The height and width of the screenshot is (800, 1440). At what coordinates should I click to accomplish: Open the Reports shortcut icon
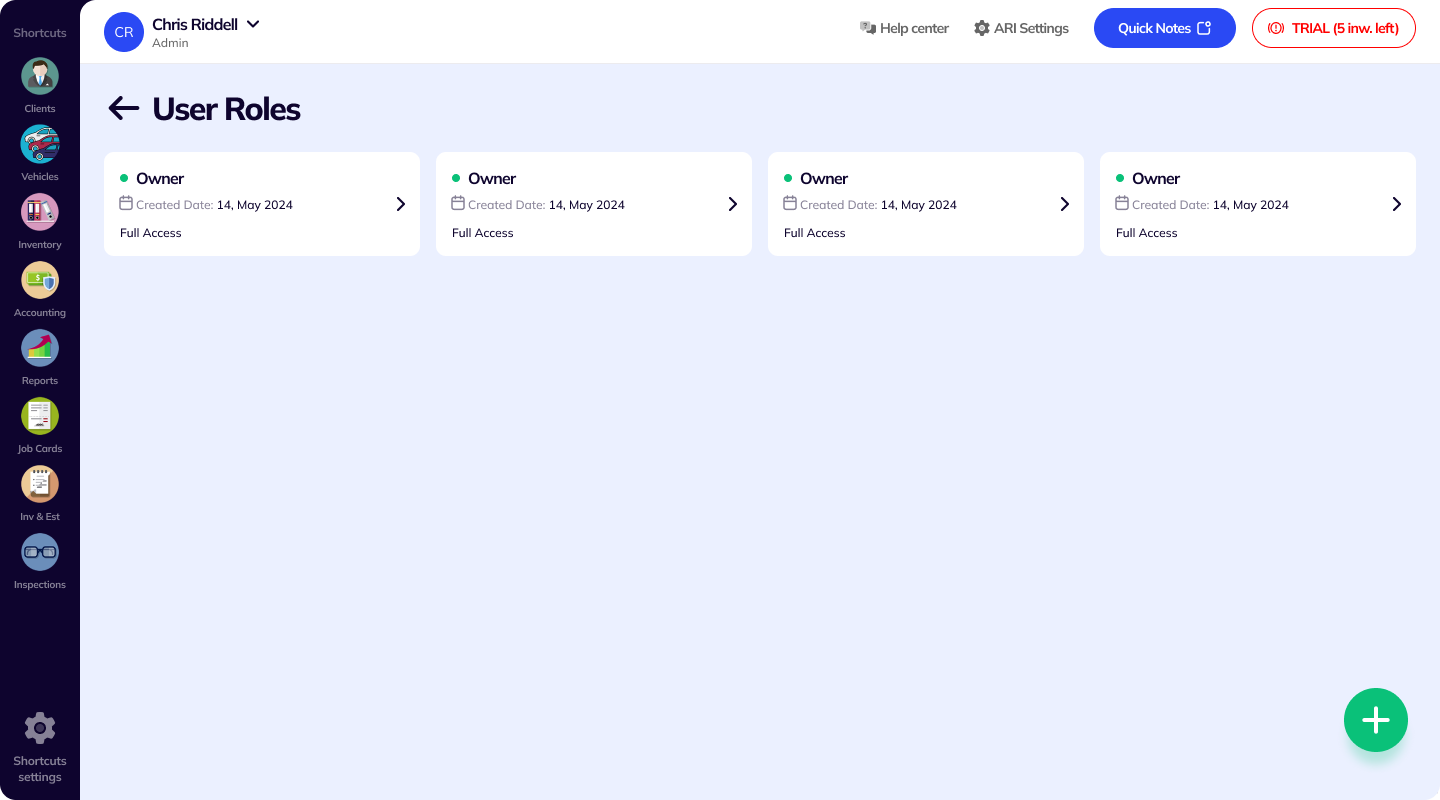coord(40,349)
